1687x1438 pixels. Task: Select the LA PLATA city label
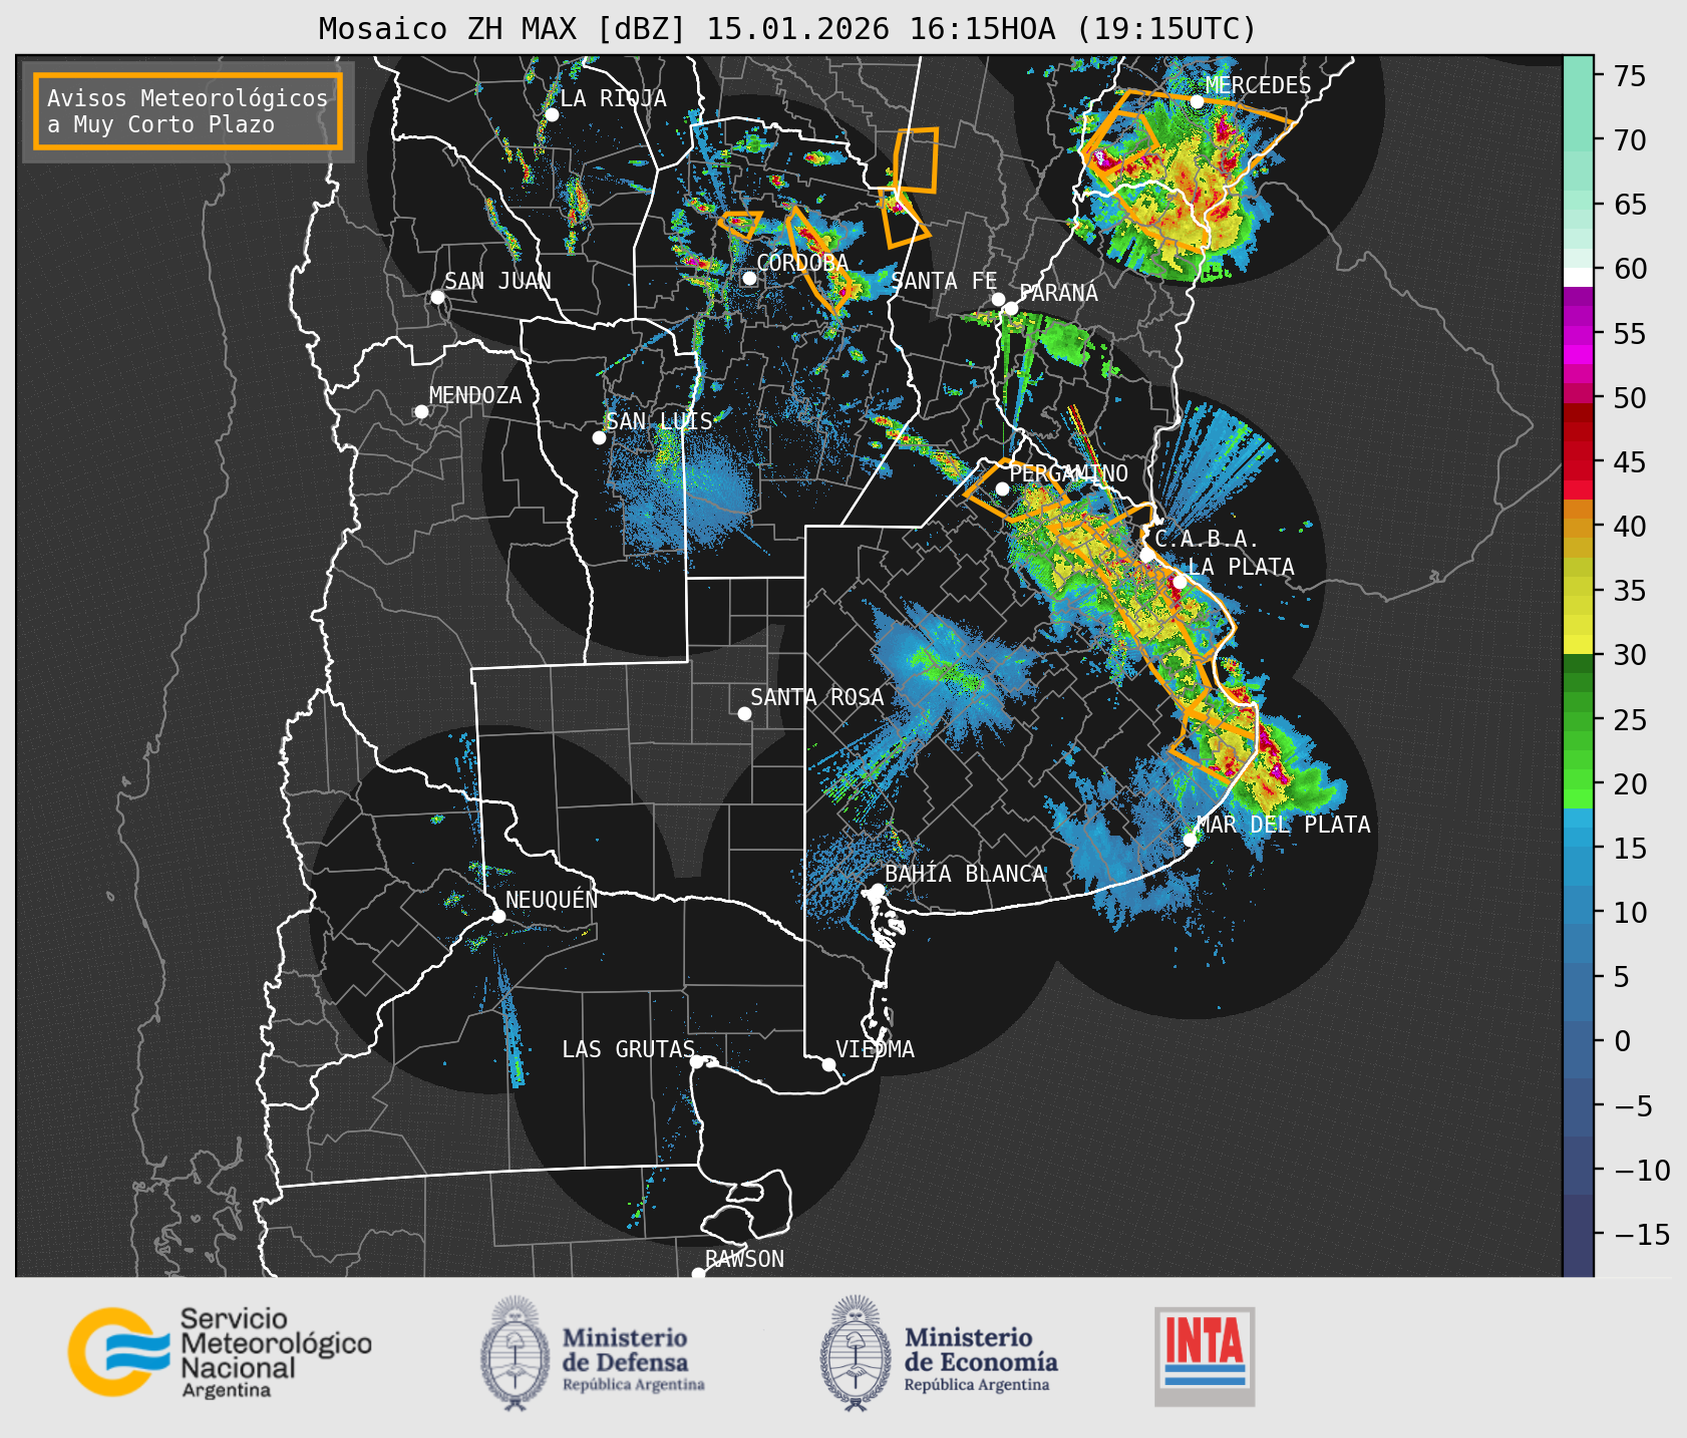pyautogui.click(x=1241, y=567)
